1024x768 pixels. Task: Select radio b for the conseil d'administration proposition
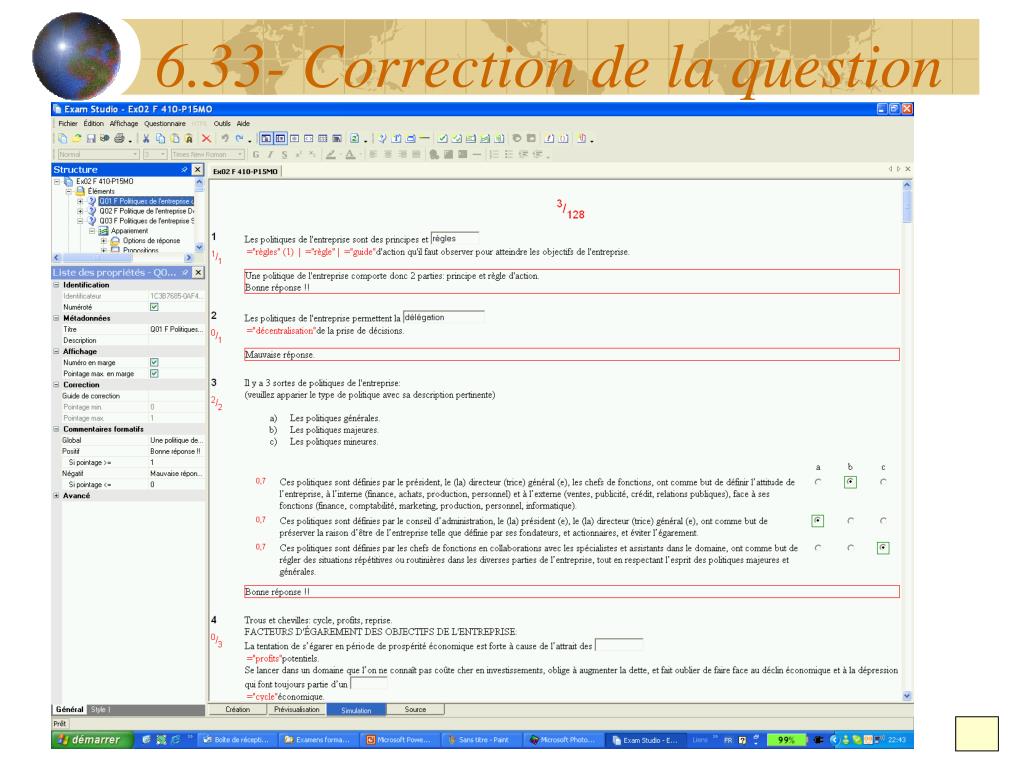(x=850, y=521)
